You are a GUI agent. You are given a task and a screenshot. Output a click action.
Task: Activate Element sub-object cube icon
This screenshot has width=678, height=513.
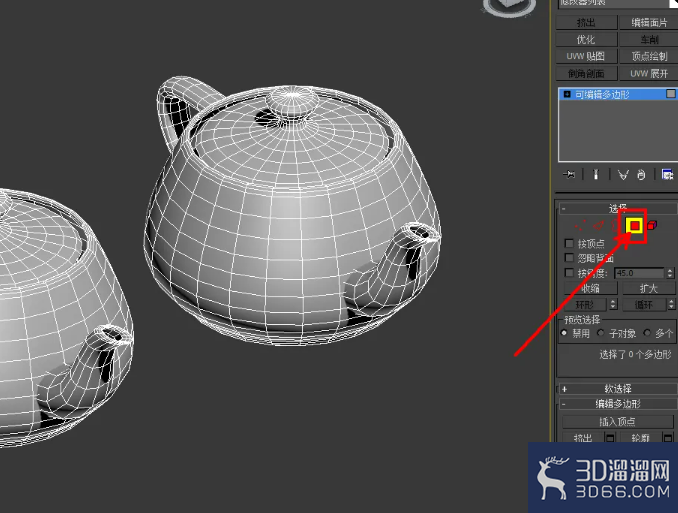(x=652, y=225)
